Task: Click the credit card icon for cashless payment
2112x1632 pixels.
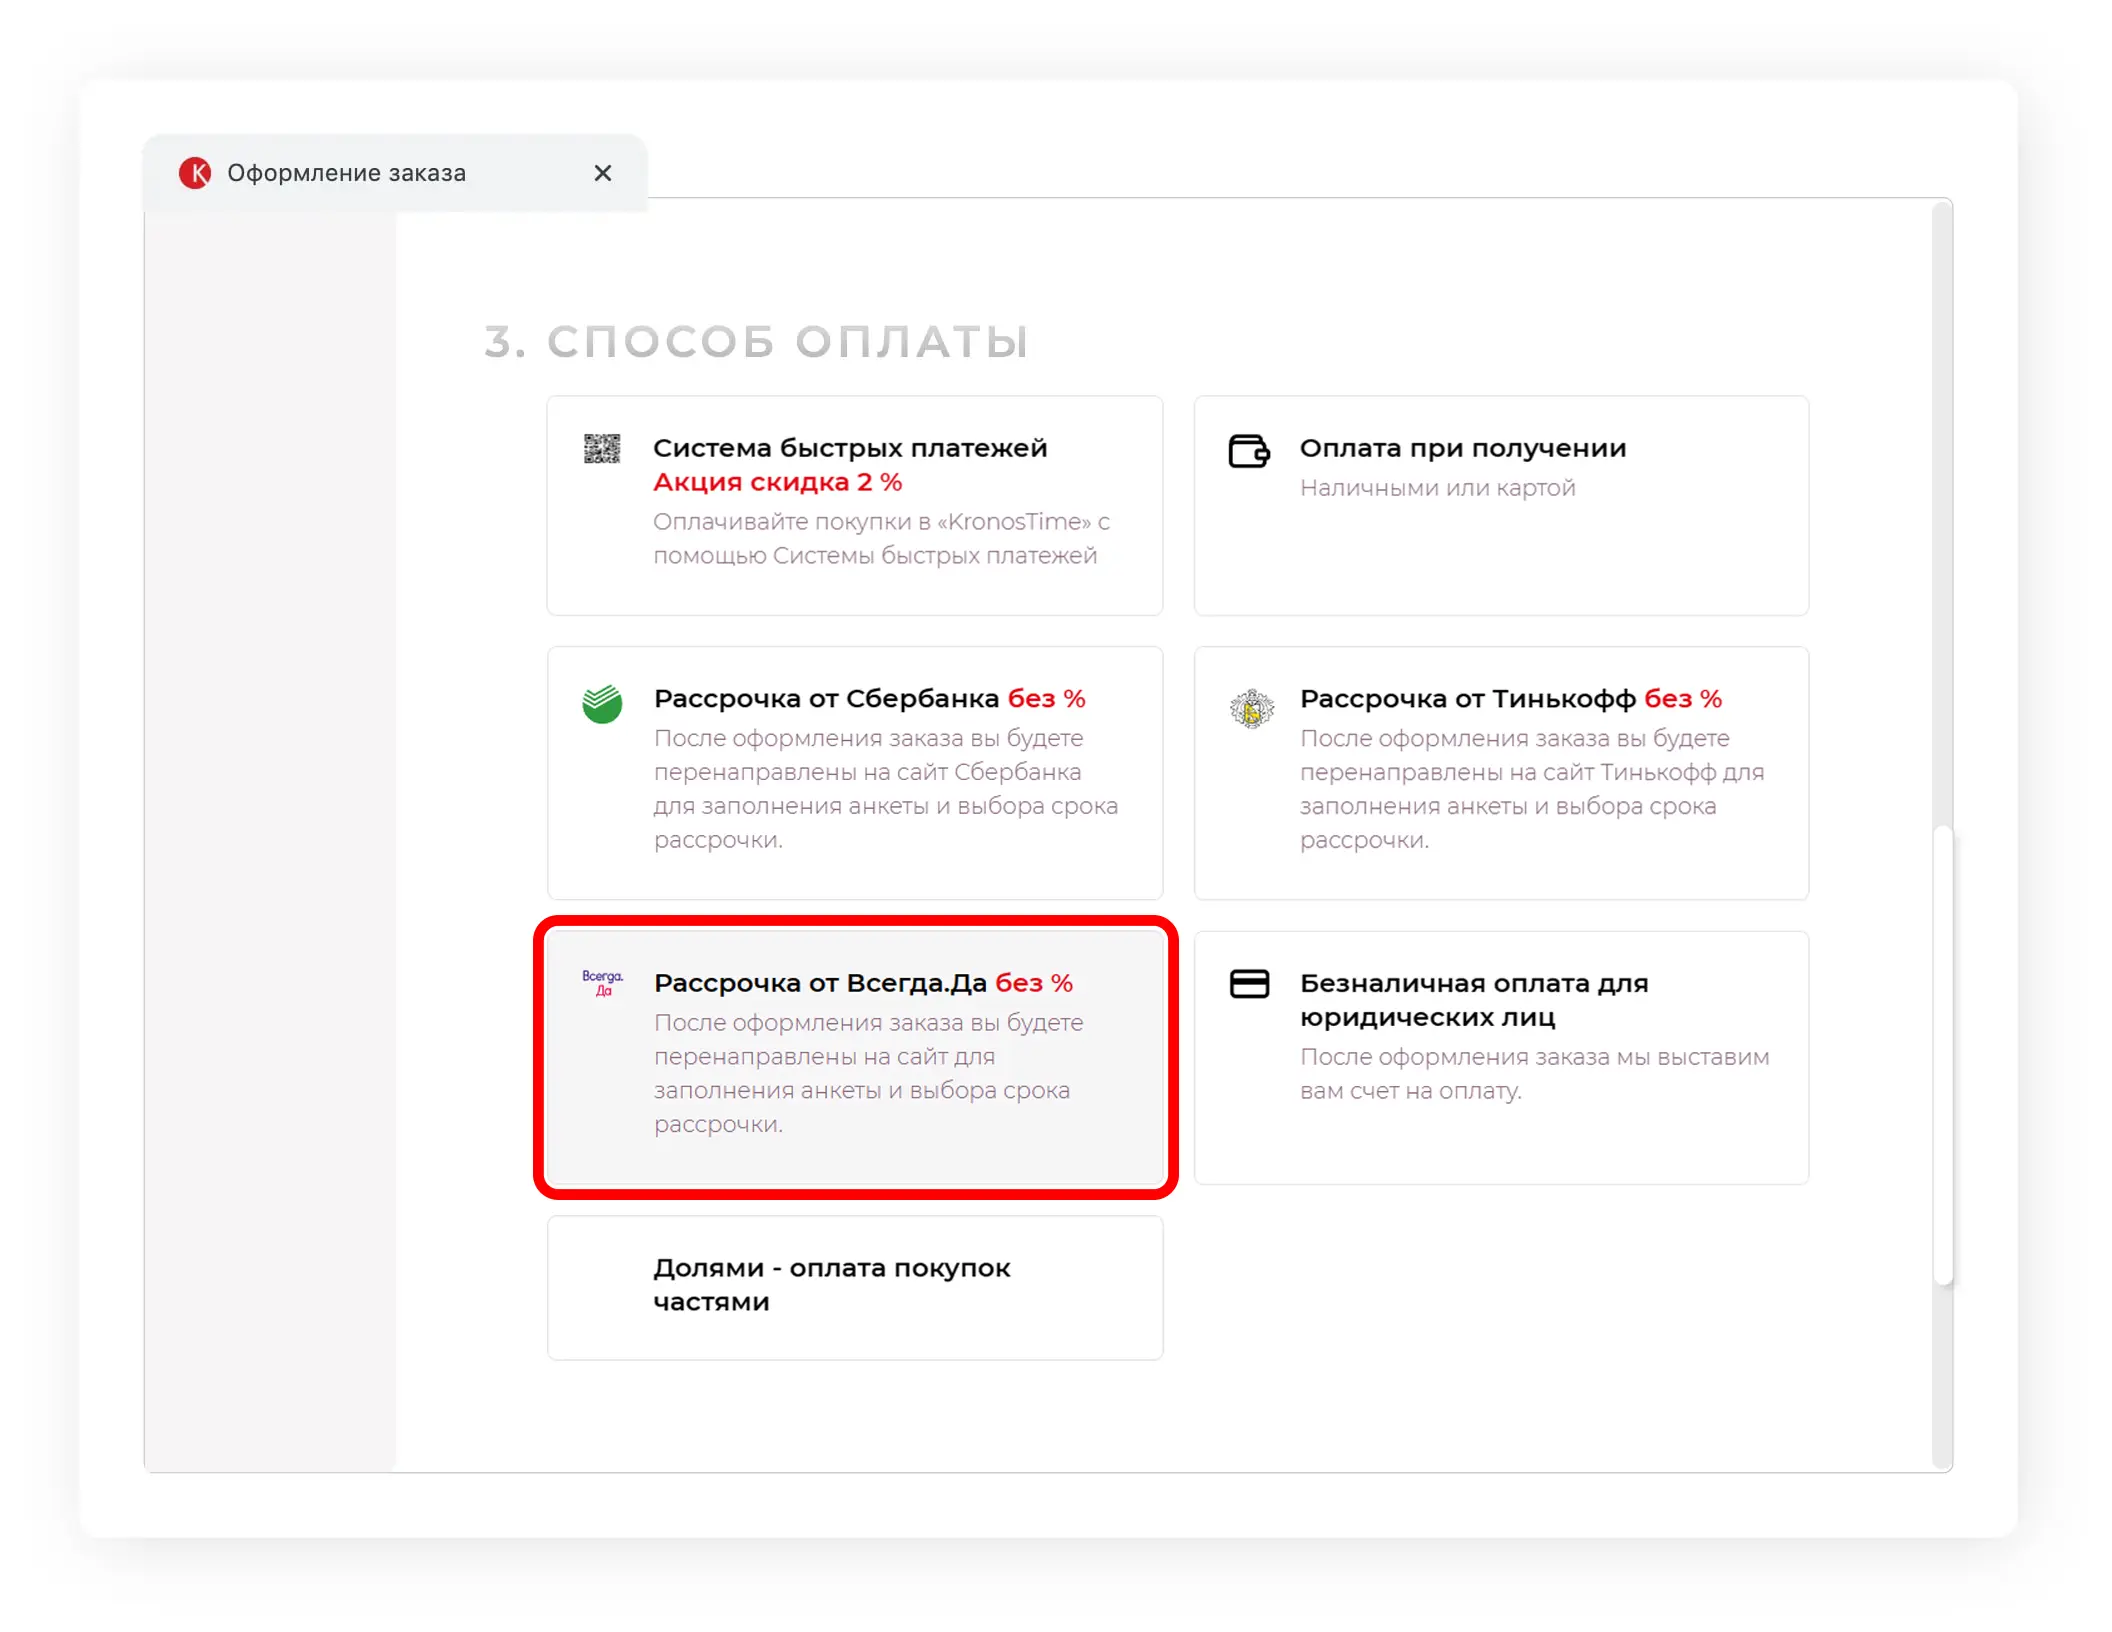Action: pyautogui.click(x=1249, y=984)
